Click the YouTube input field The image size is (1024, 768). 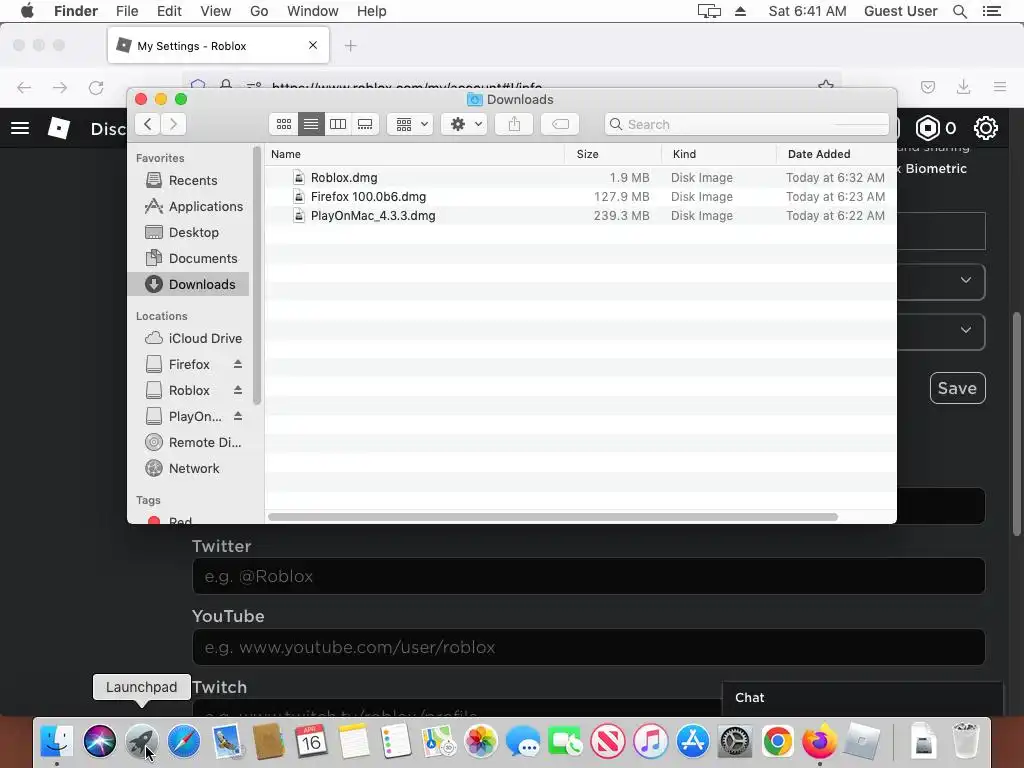pyautogui.click(x=588, y=647)
